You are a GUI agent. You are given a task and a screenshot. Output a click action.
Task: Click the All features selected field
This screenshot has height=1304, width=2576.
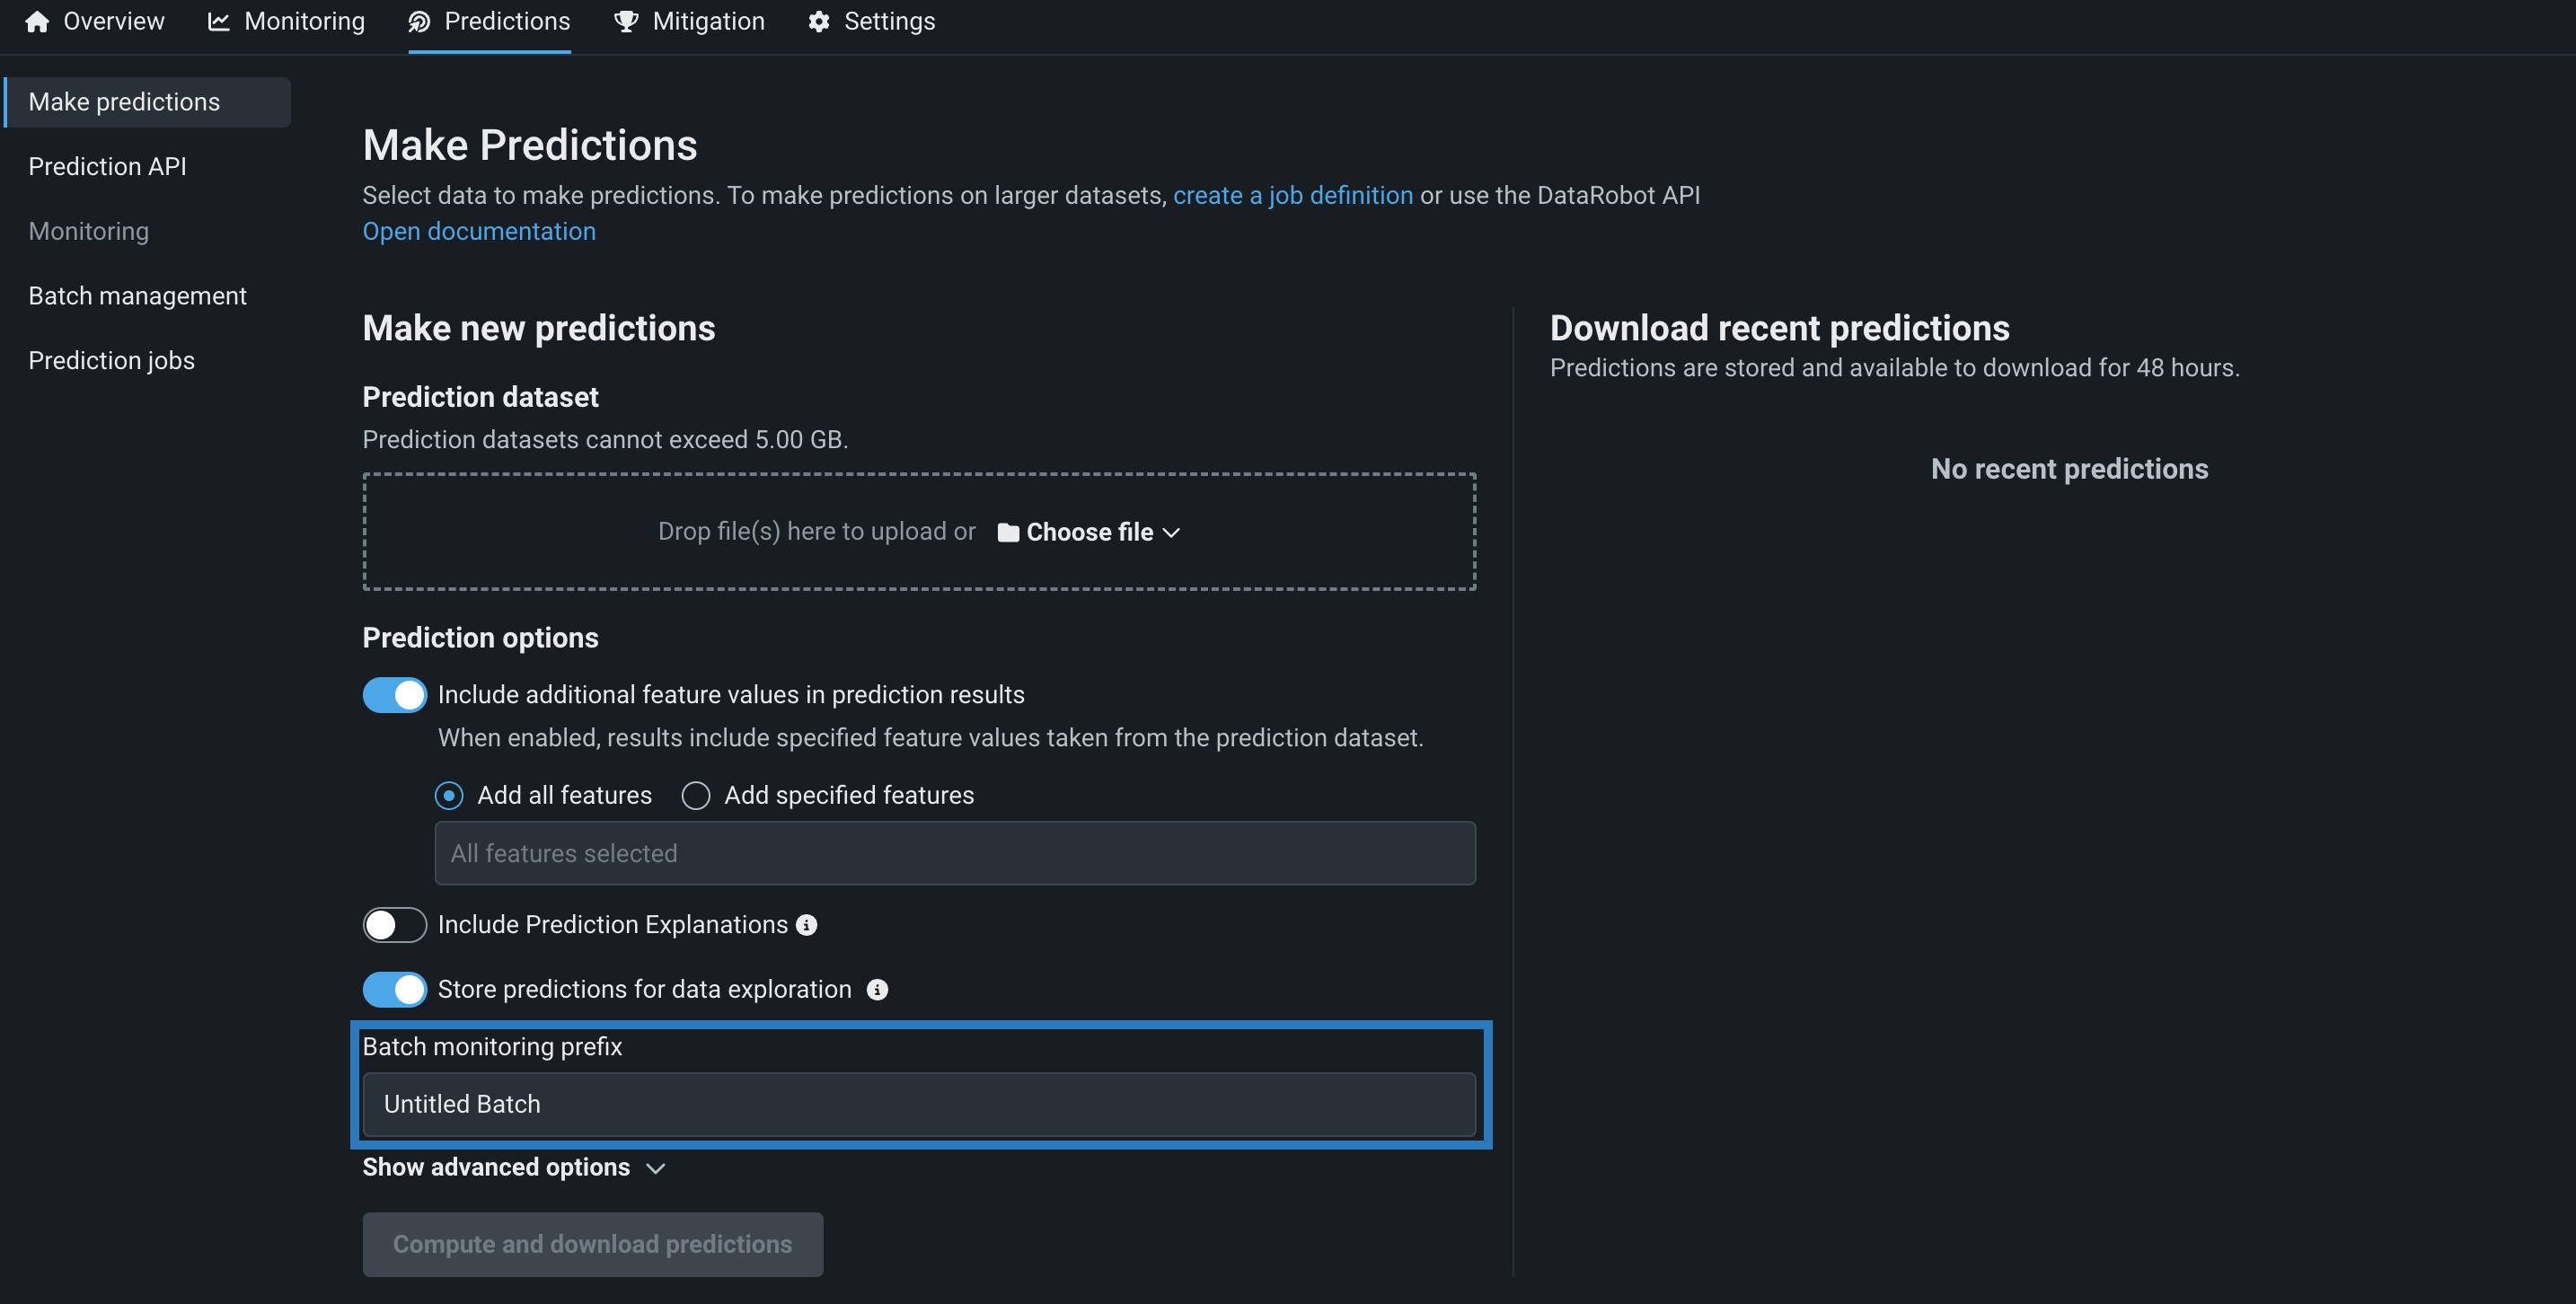pos(954,854)
